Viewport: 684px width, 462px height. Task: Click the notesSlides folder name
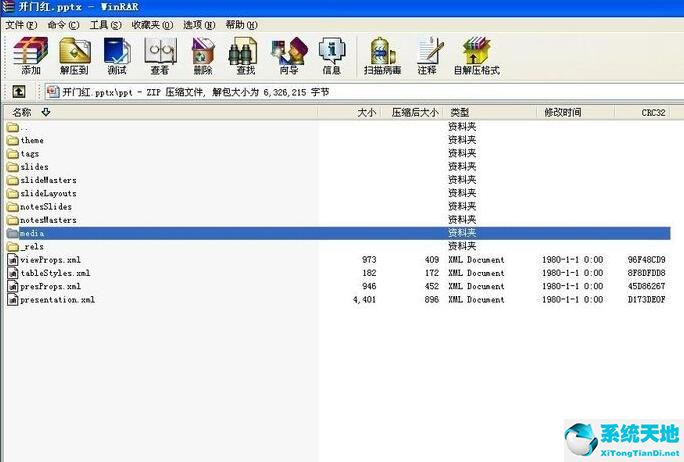click(46, 207)
